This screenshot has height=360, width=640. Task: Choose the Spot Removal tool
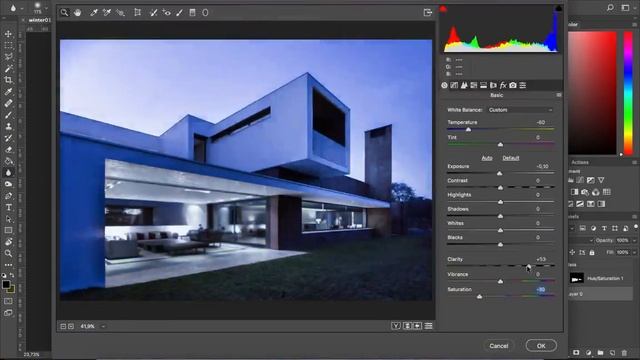pyautogui.click(x=153, y=13)
